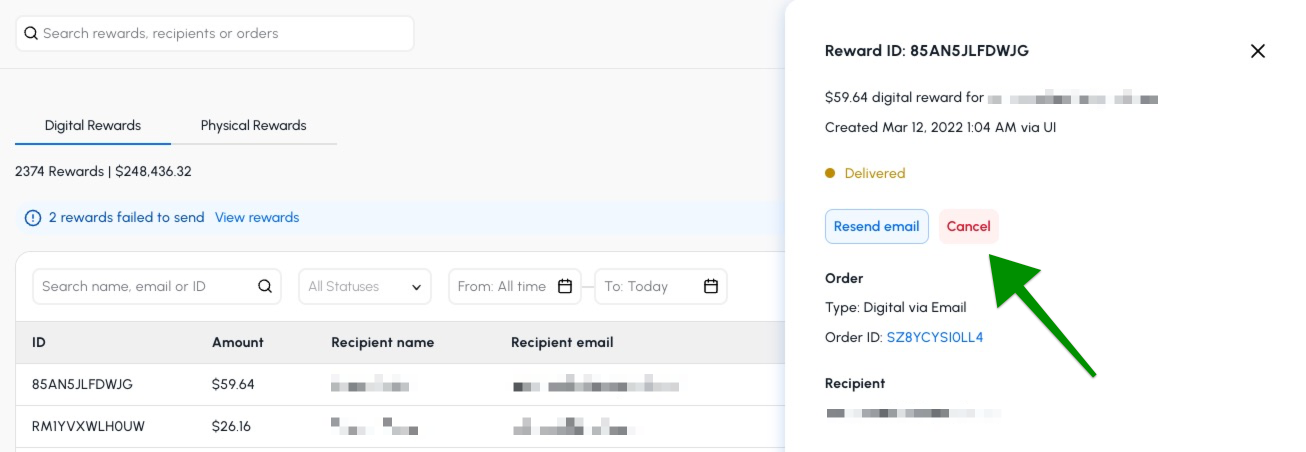Open the From date calendar icon
The image size is (1306, 452).
coord(565,287)
